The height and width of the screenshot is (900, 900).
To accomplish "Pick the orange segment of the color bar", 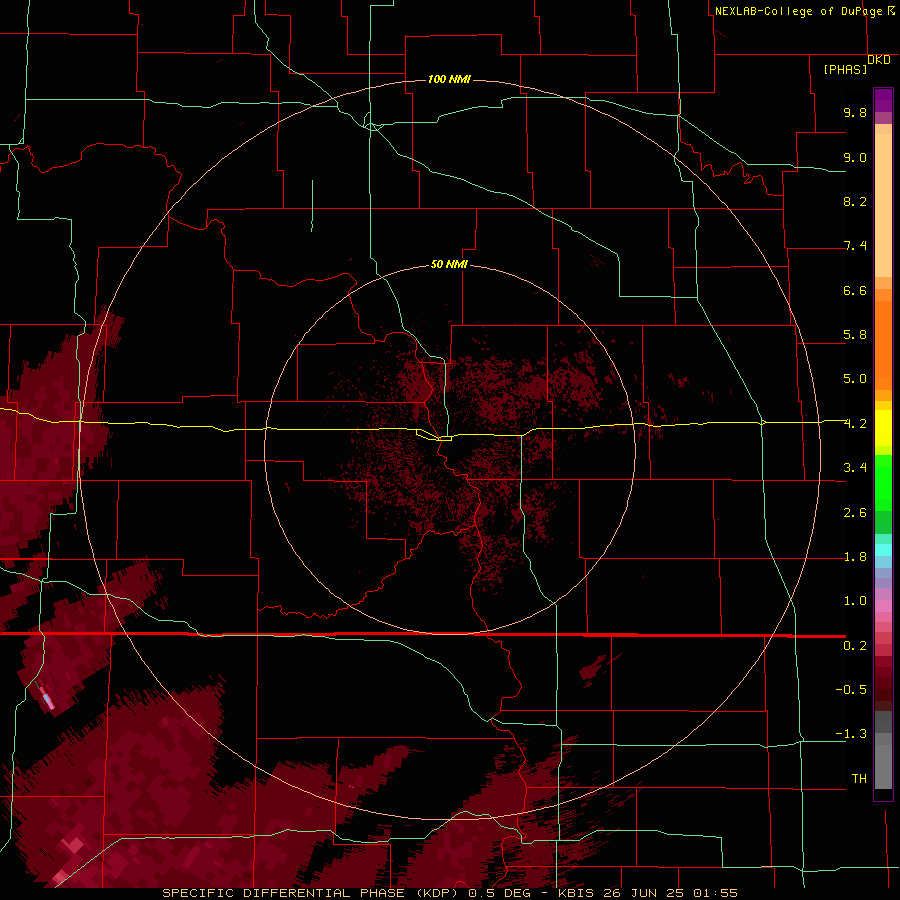I will click(x=883, y=344).
